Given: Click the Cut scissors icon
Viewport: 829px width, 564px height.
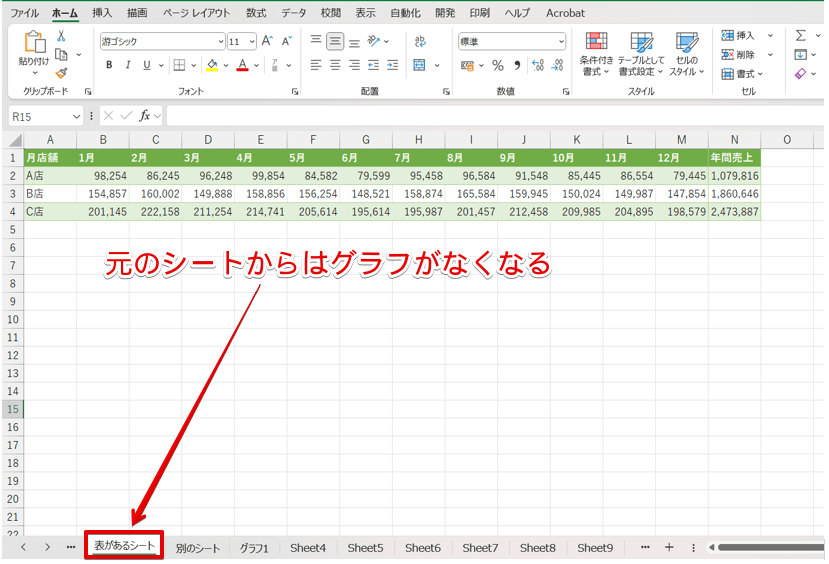Looking at the screenshot, I should point(61,36).
